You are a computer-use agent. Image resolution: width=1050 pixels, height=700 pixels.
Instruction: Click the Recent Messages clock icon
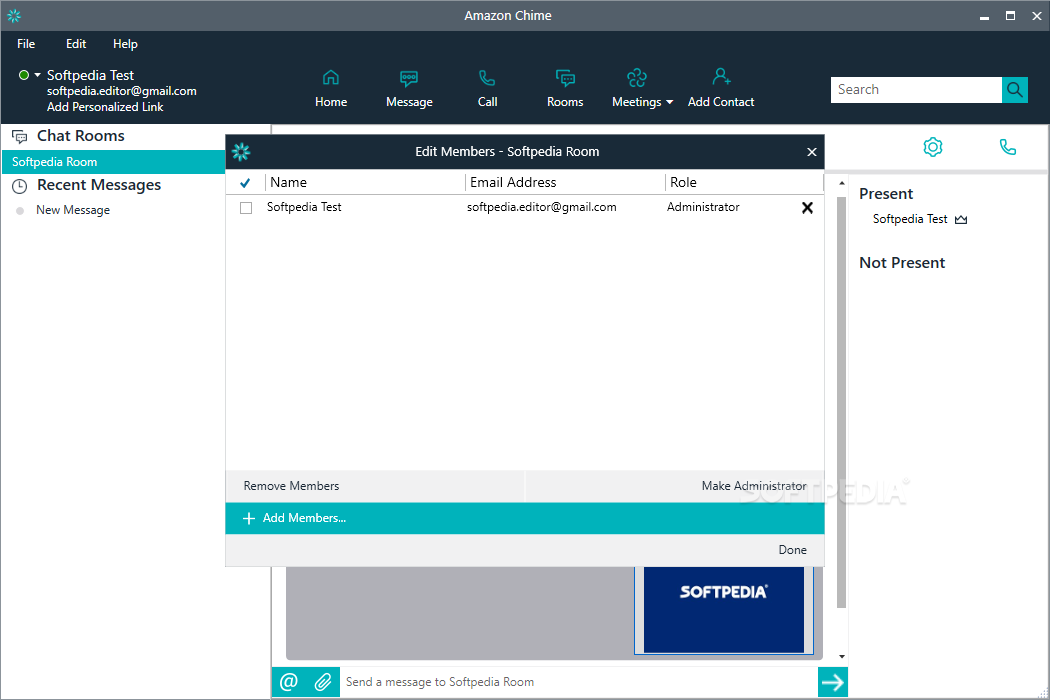pos(19,186)
